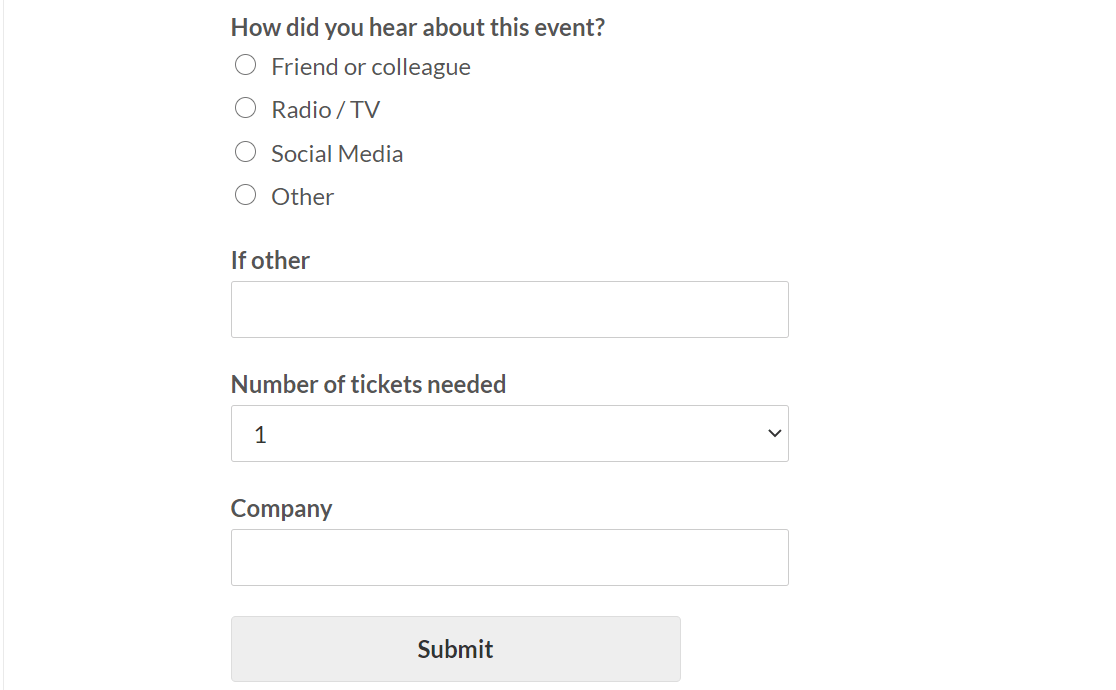Click the 'Other' option label text
The height and width of the screenshot is (690, 1116).
click(x=302, y=197)
